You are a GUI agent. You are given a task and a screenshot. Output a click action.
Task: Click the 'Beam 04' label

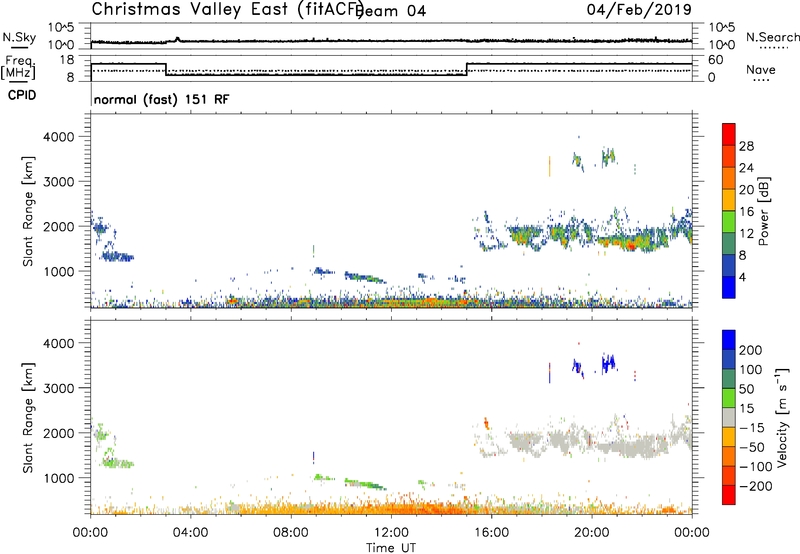coord(391,11)
